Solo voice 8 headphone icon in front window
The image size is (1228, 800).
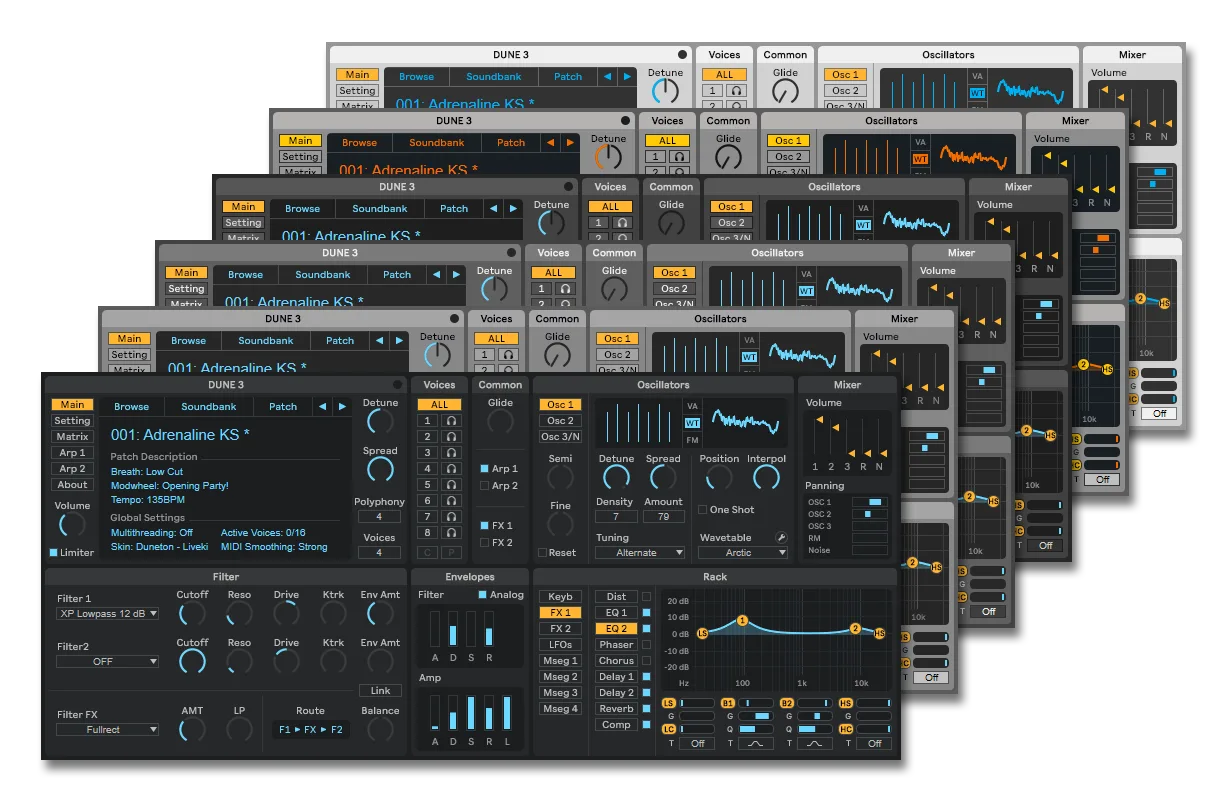(x=453, y=533)
